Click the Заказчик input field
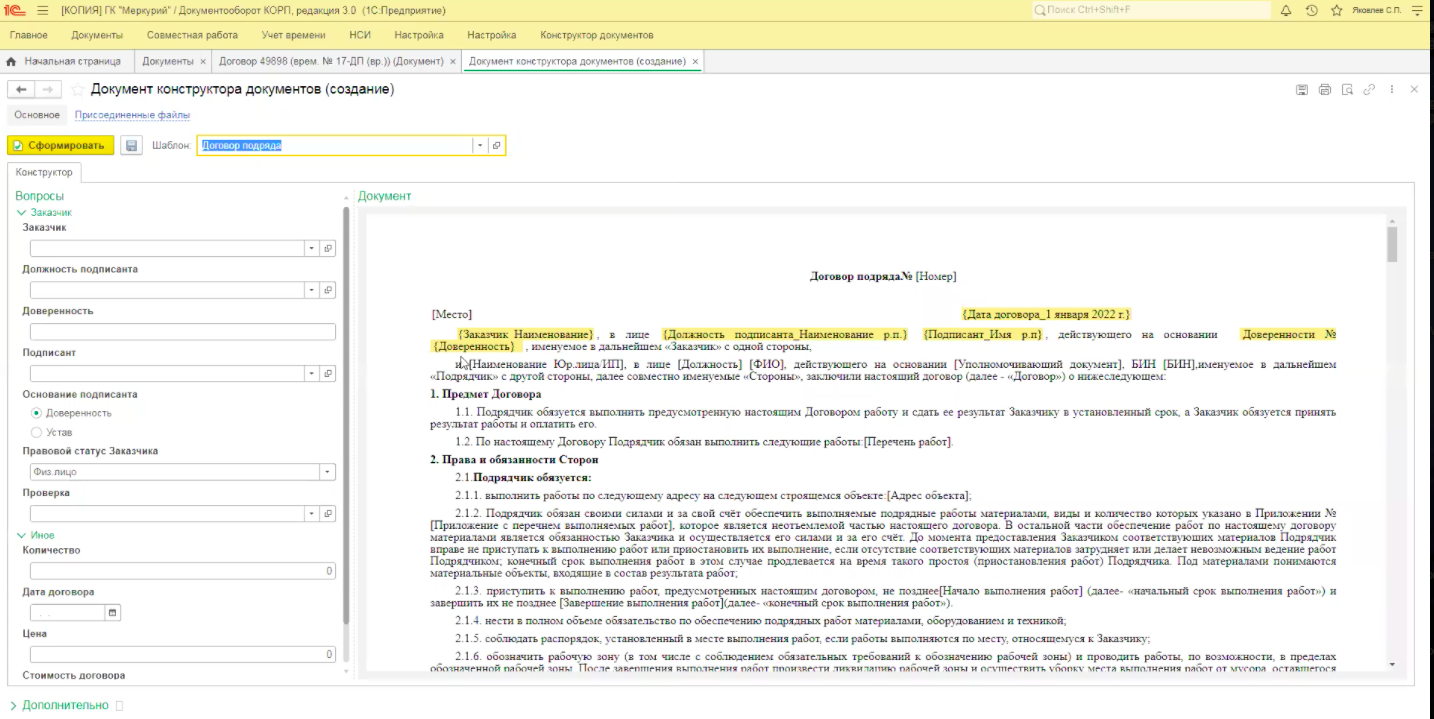Viewport: 1434px width, 719px height. [167, 248]
